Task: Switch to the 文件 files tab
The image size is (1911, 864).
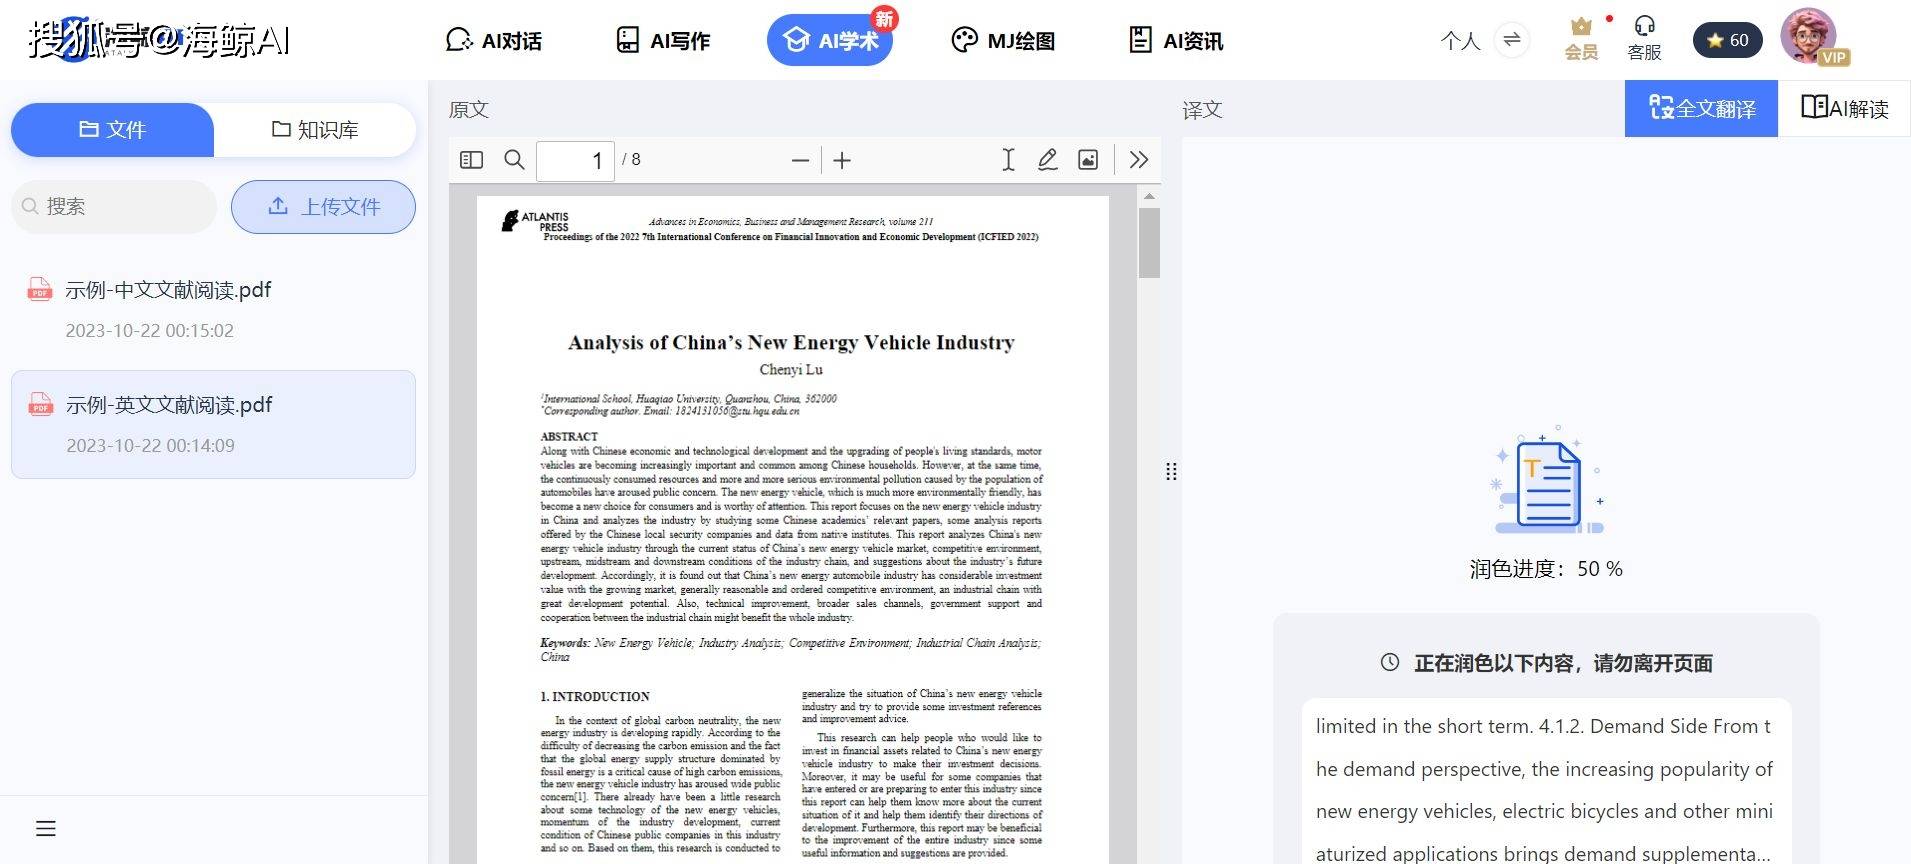Action: click(x=113, y=130)
